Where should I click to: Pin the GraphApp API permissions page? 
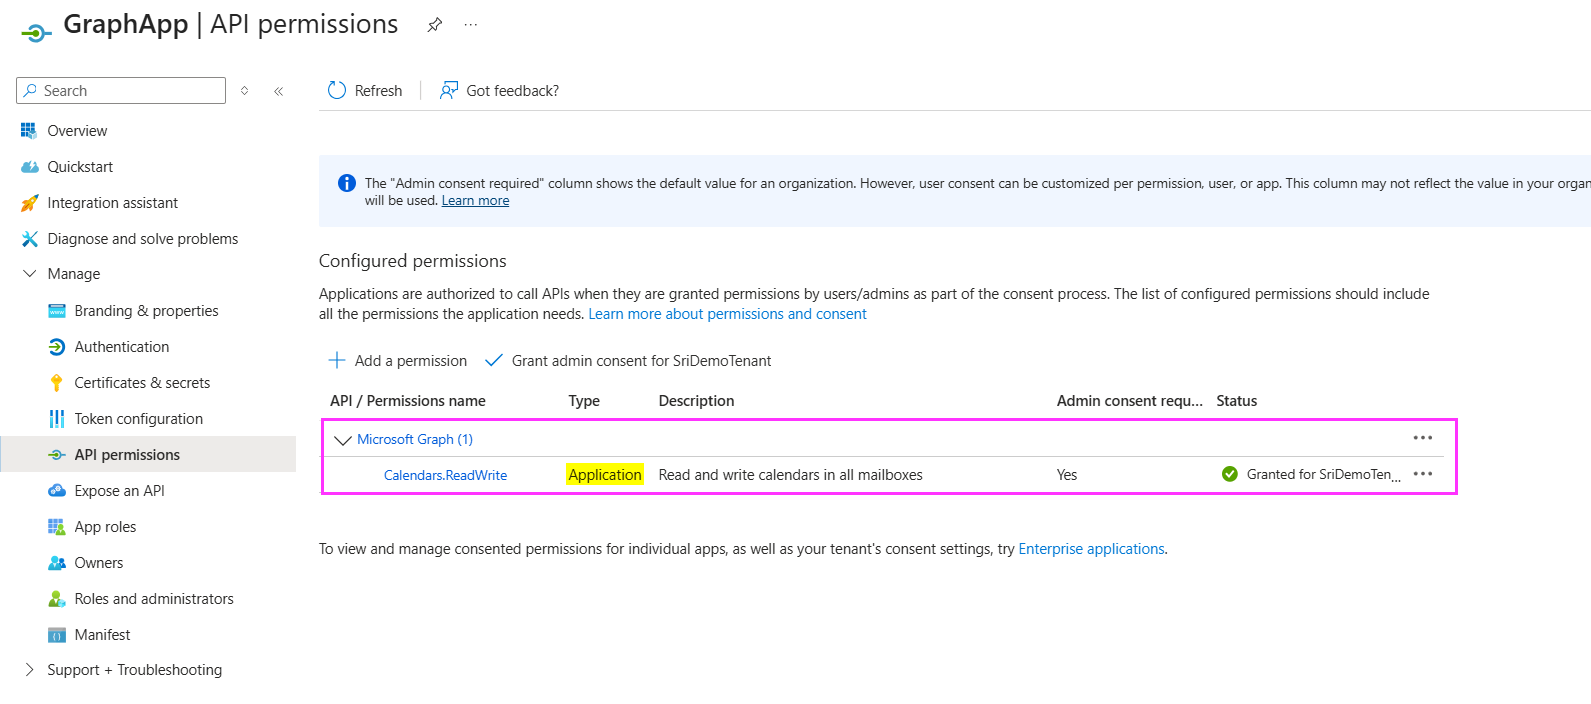click(434, 25)
